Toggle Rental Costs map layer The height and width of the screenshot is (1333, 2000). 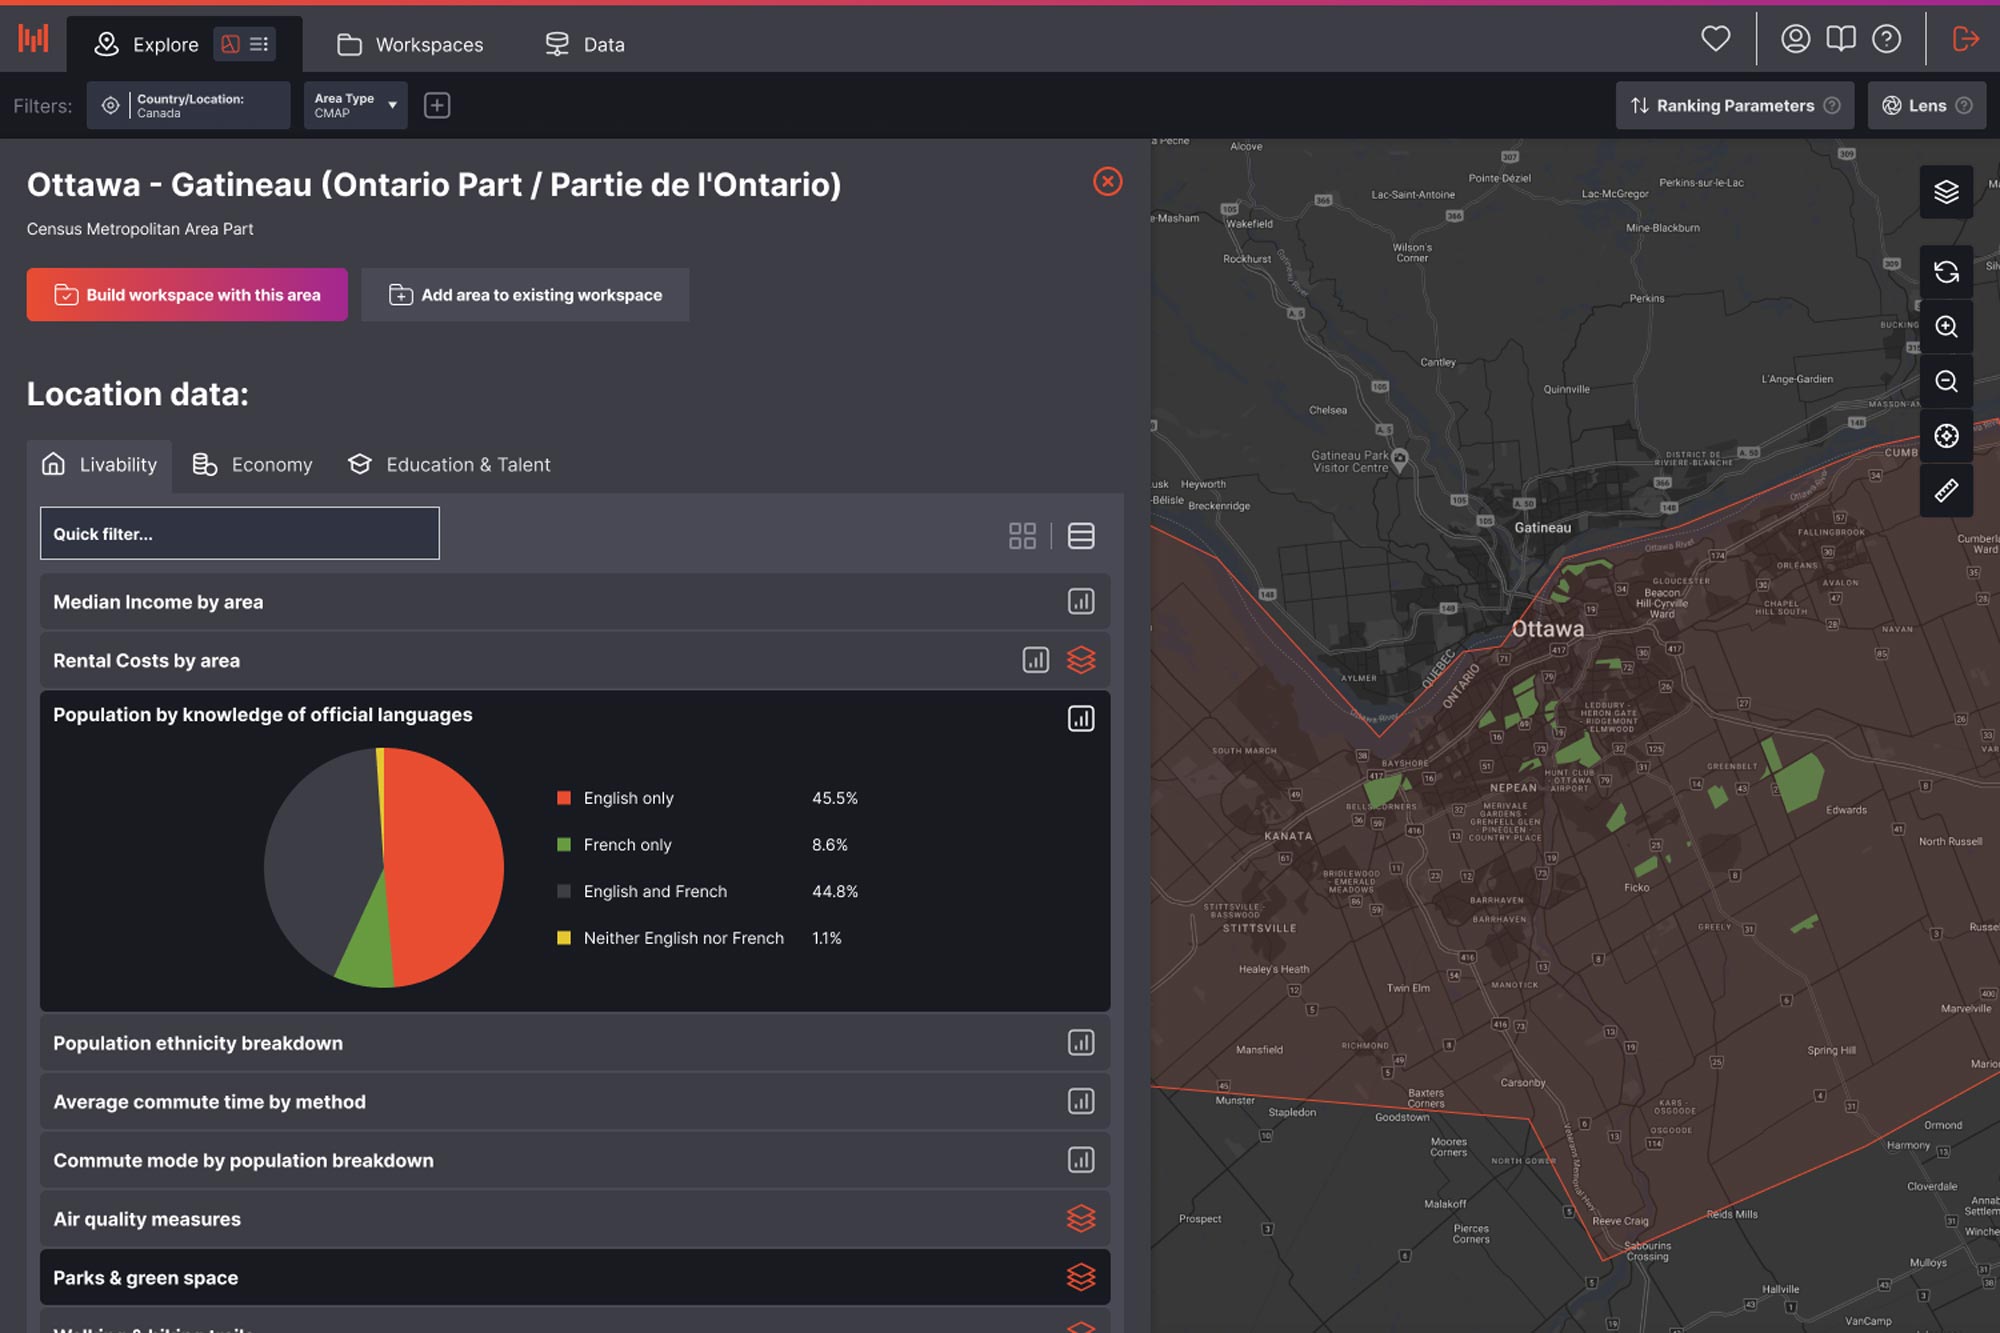(x=1081, y=660)
